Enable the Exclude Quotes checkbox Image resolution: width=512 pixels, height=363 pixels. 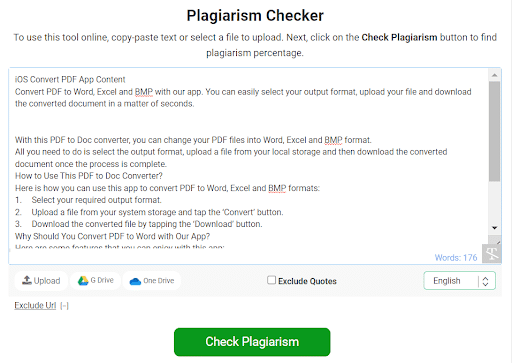click(x=271, y=280)
